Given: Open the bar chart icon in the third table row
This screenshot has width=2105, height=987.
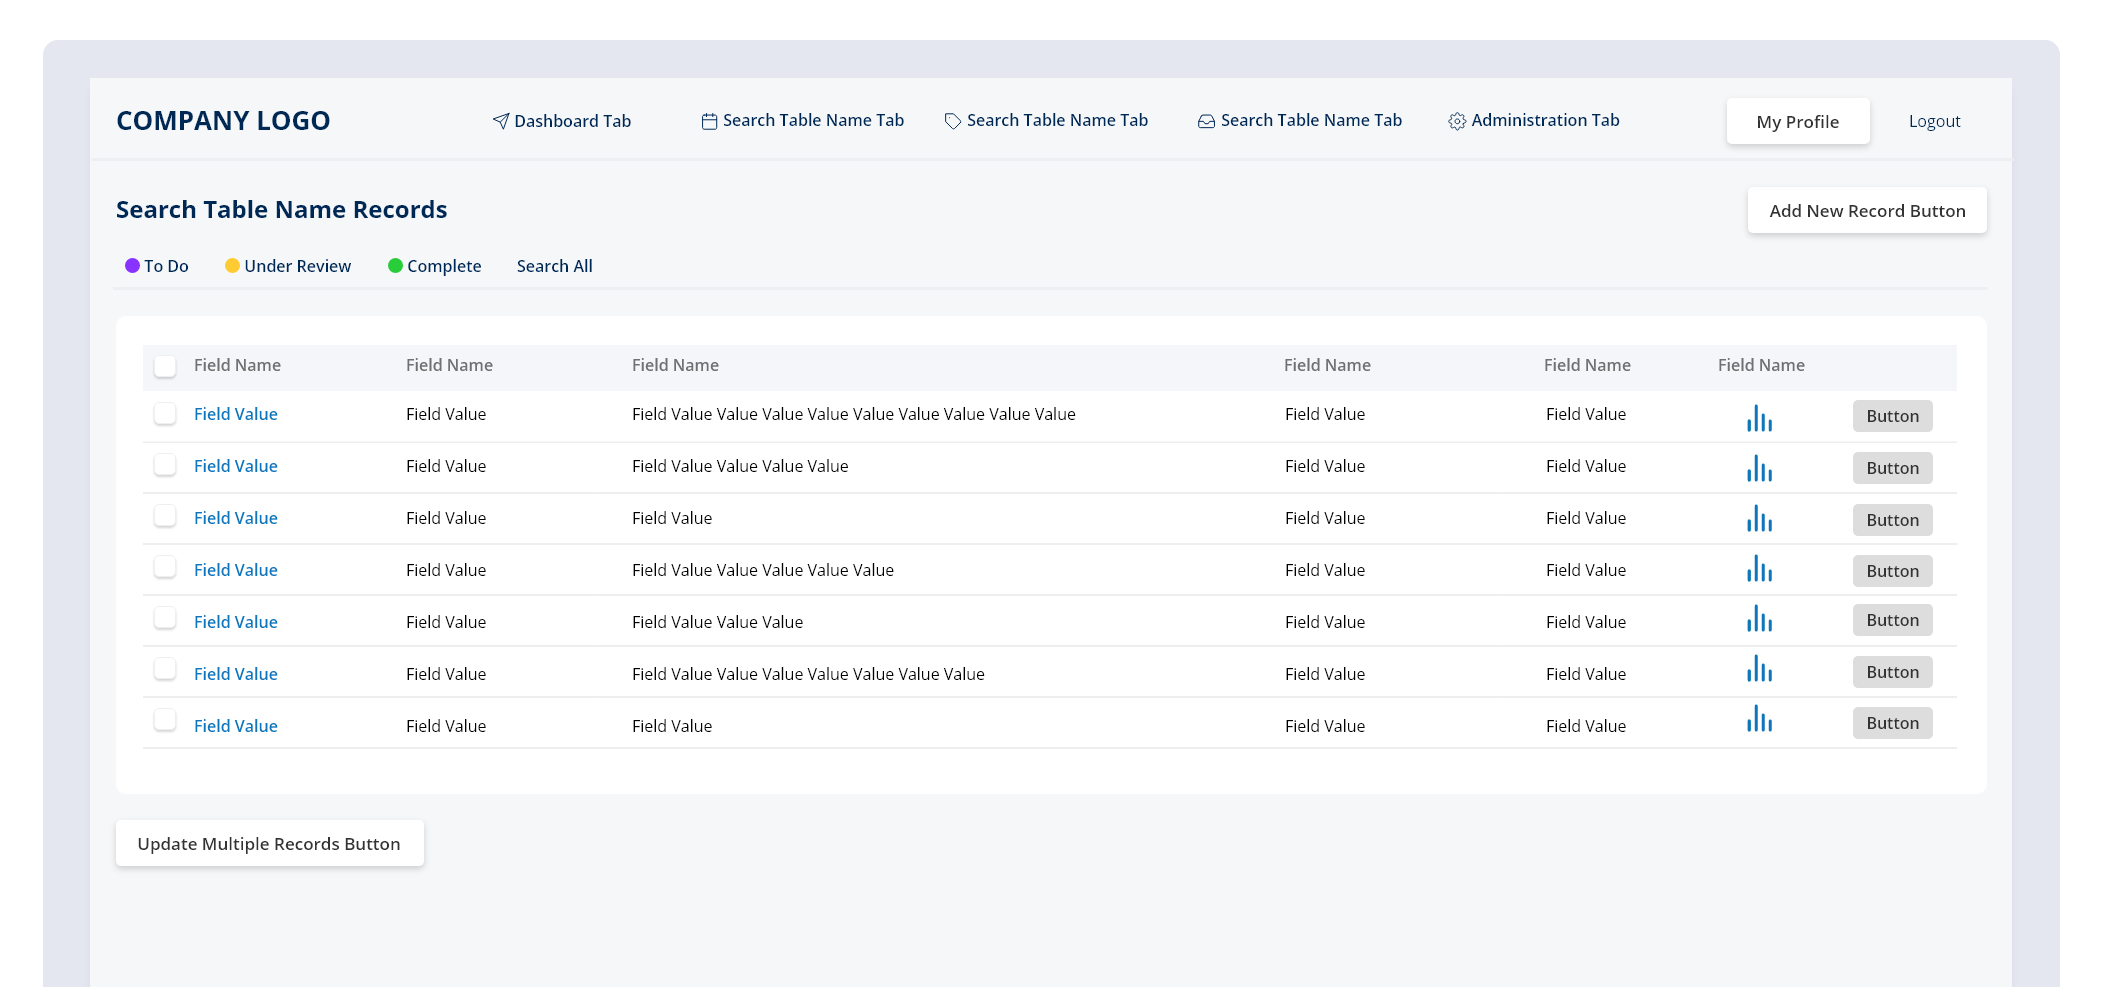Looking at the screenshot, I should click(1759, 518).
